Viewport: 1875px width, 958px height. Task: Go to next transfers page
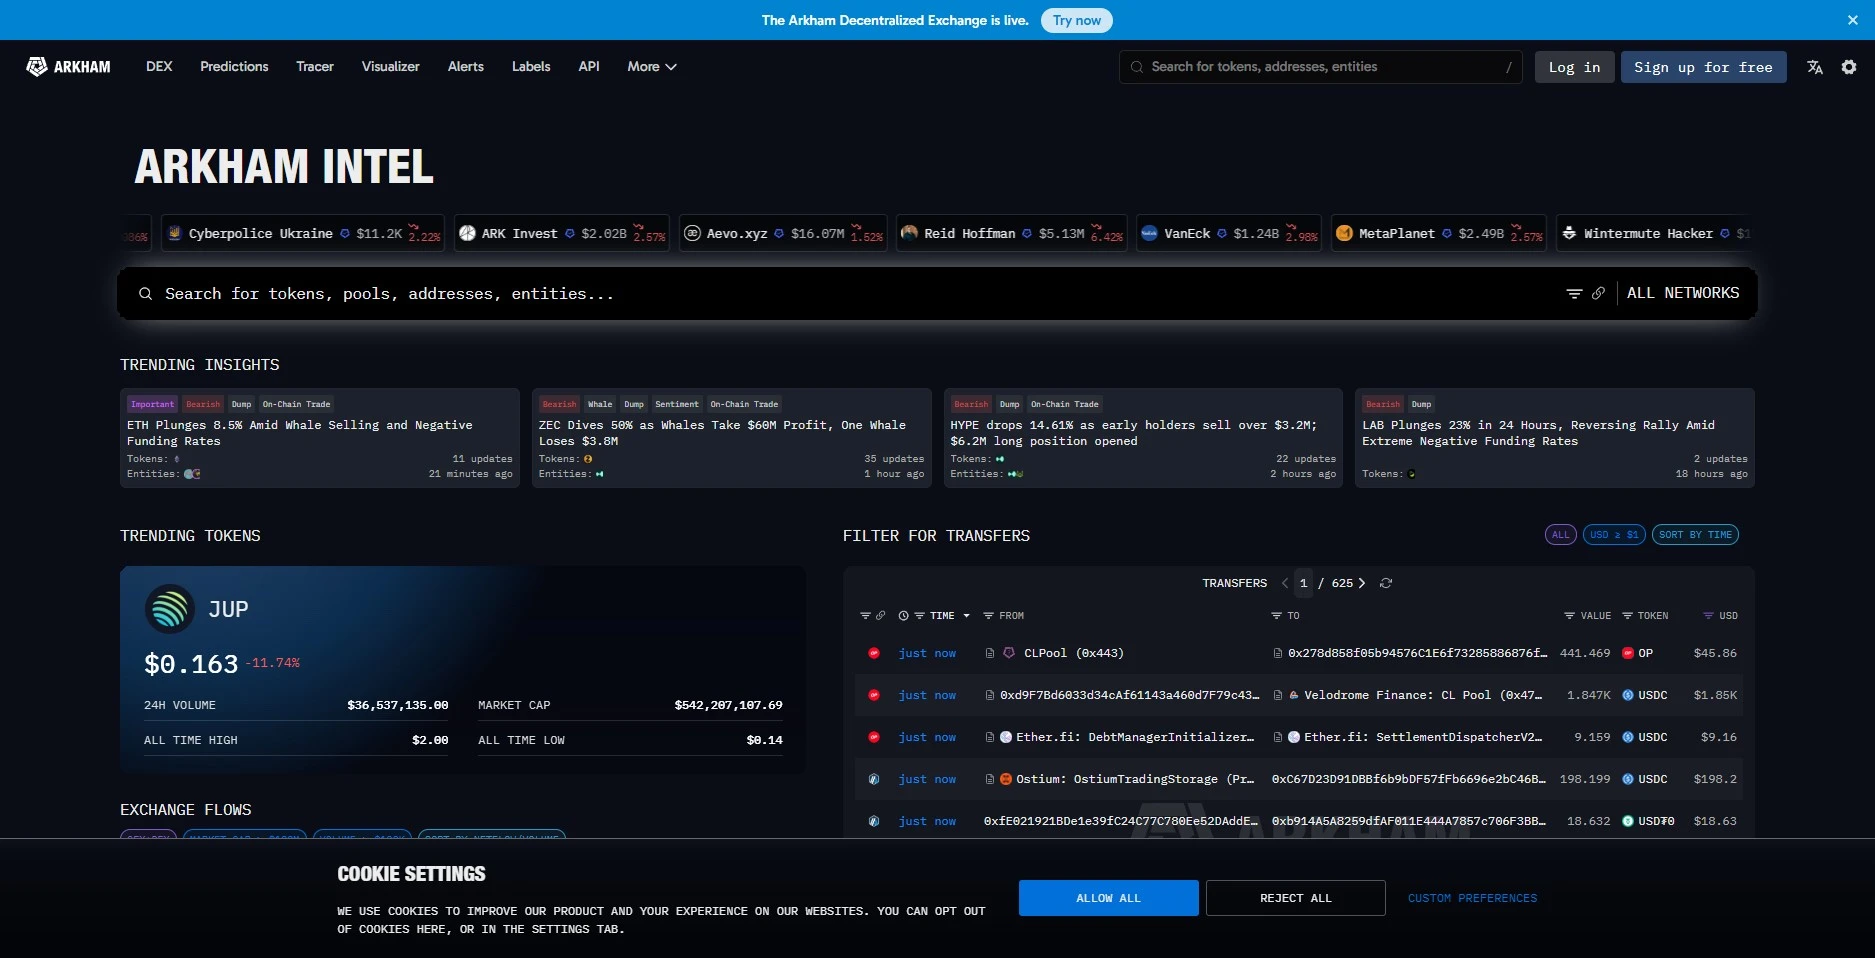click(1362, 583)
